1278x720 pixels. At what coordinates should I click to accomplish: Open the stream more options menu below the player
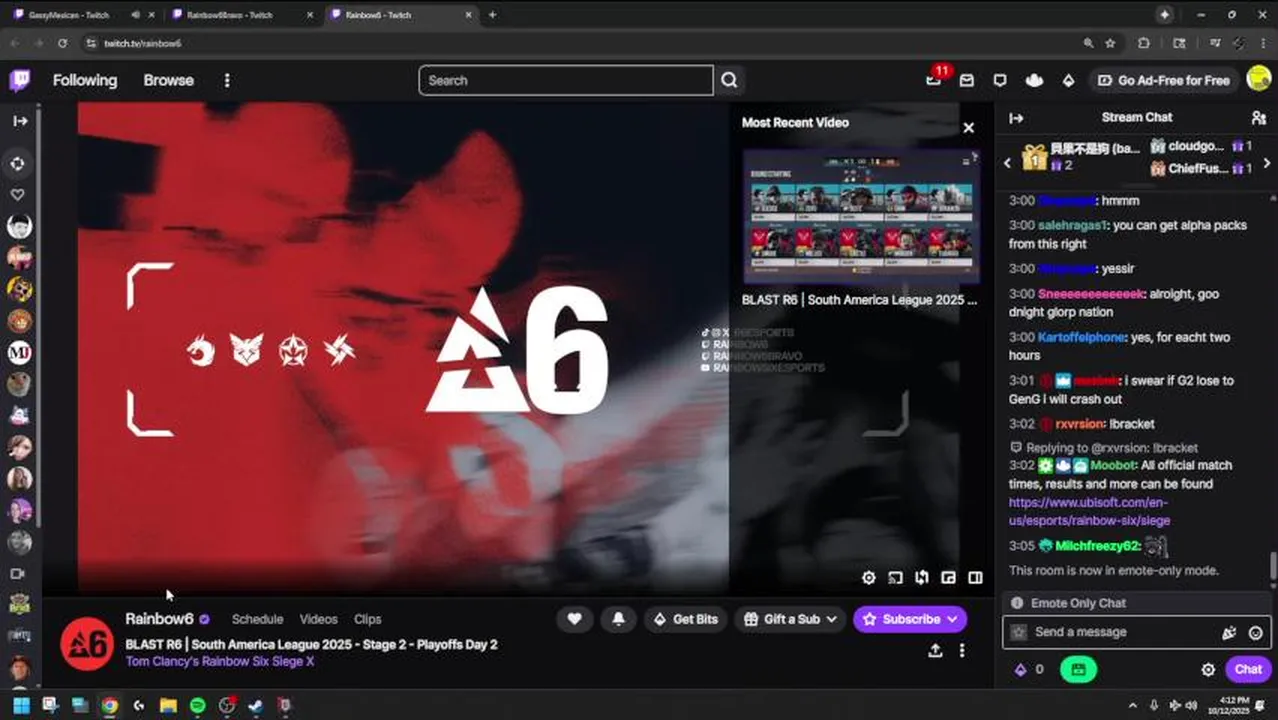click(x=962, y=650)
